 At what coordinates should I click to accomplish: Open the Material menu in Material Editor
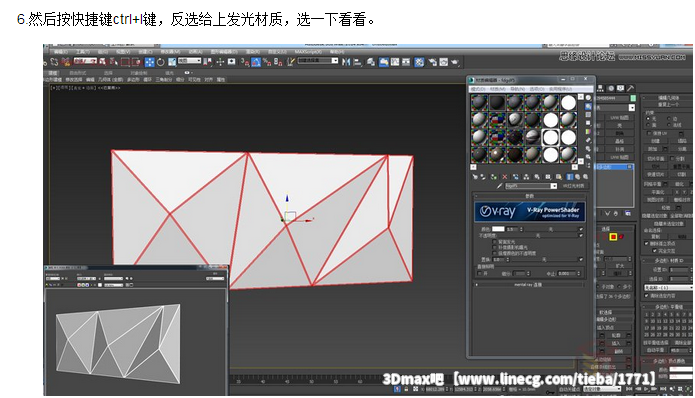498,89
